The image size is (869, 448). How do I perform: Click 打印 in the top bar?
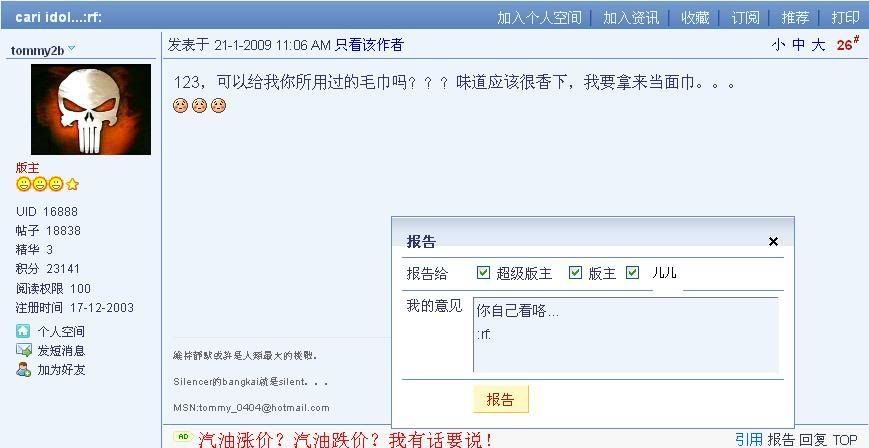click(845, 17)
